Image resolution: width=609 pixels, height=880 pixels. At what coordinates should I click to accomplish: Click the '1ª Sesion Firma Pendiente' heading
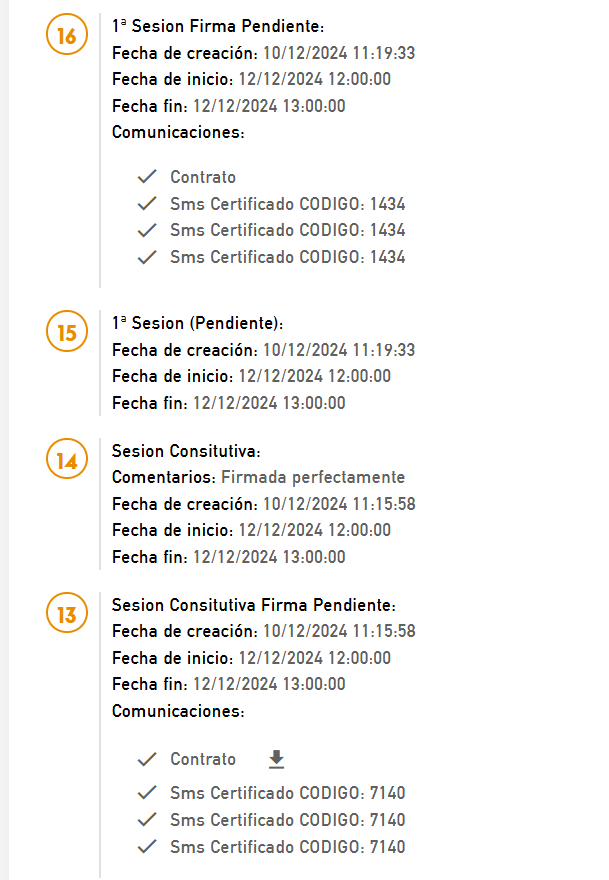coord(218,27)
